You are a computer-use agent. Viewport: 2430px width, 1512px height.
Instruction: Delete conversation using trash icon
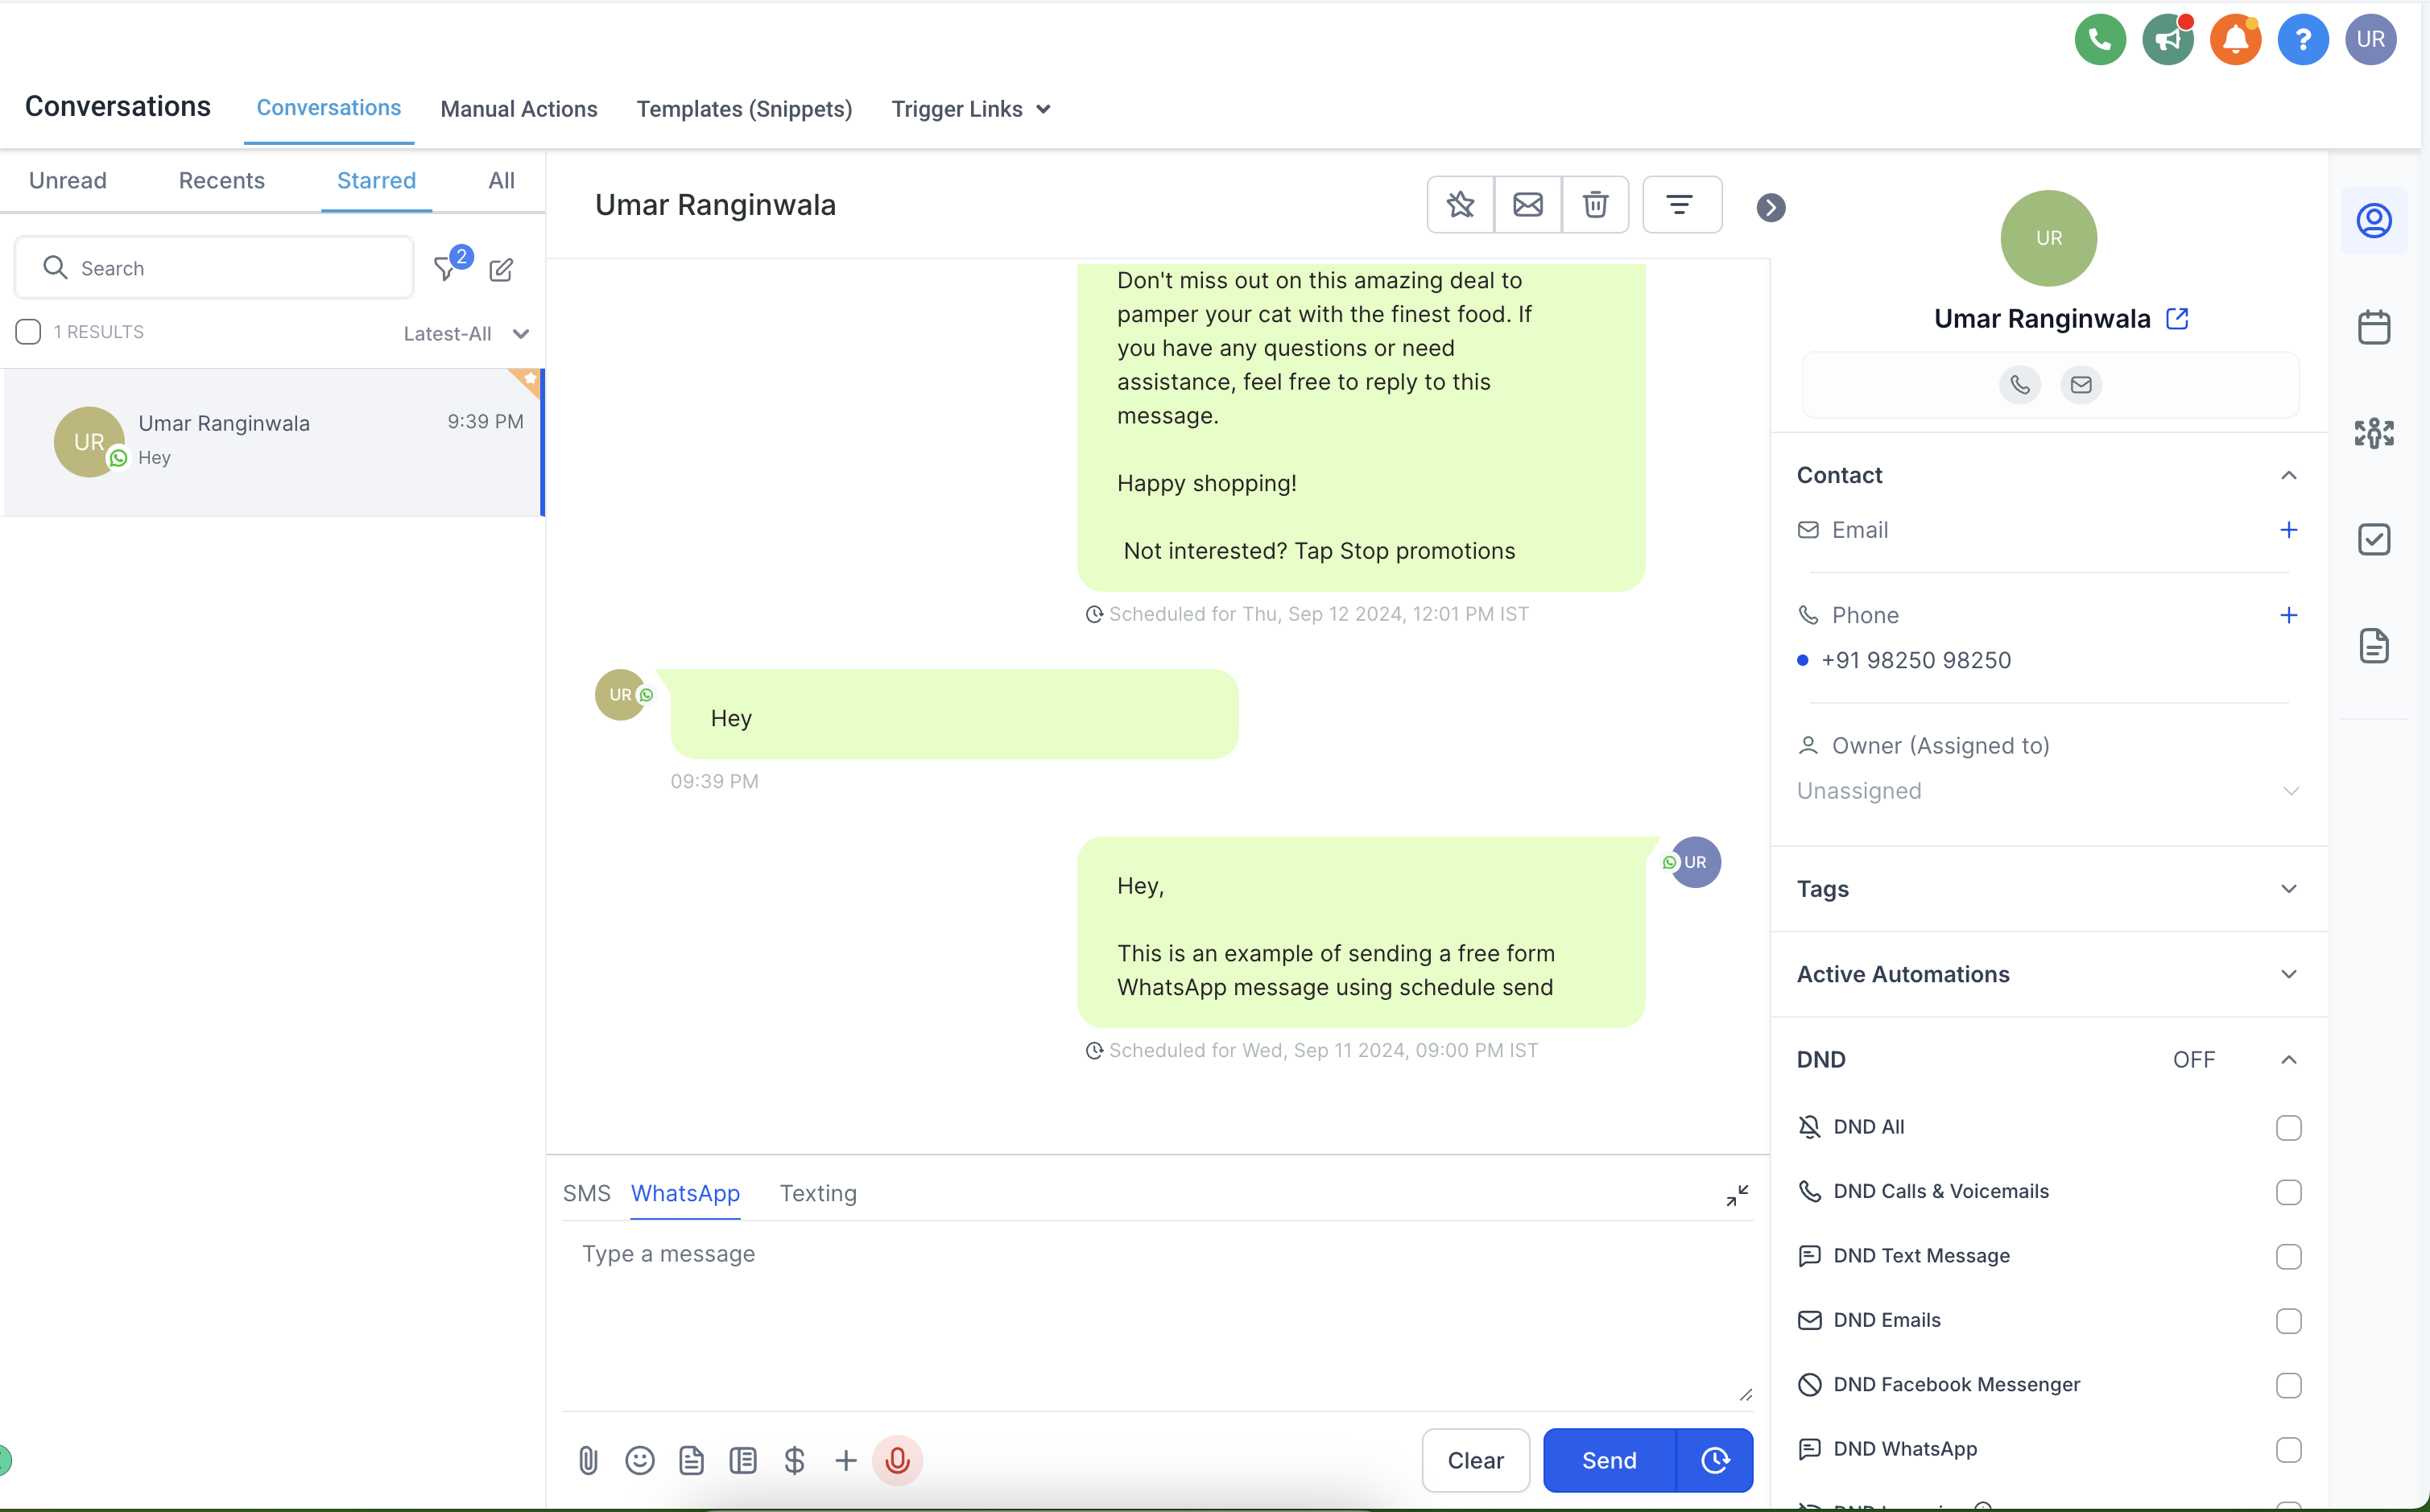1595,205
